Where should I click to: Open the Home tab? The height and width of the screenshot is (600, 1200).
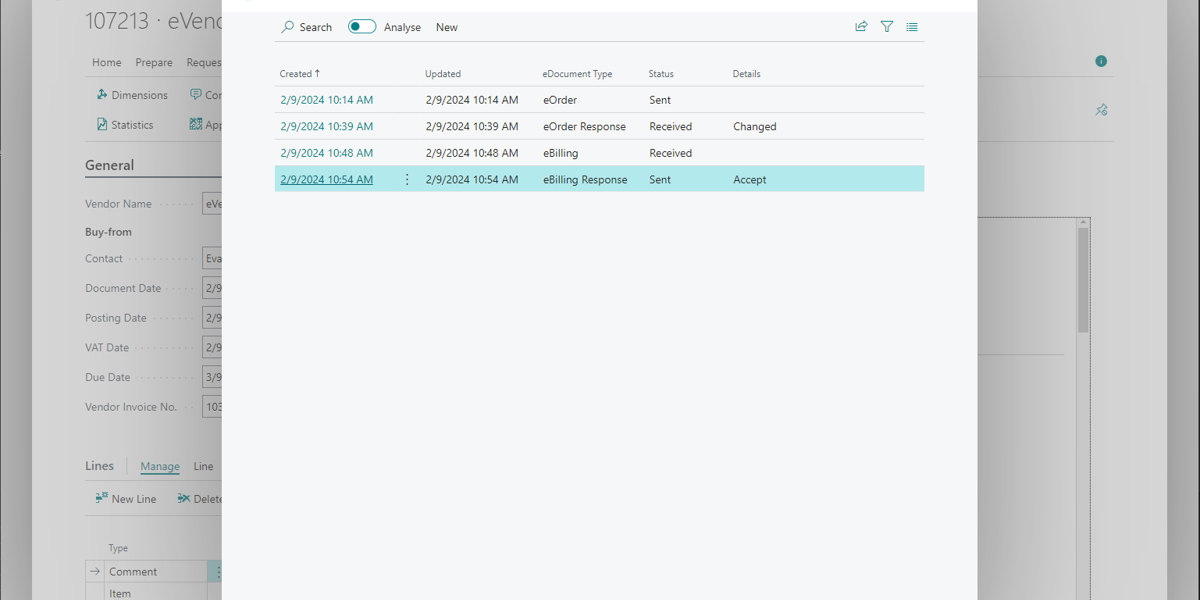coord(107,62)
